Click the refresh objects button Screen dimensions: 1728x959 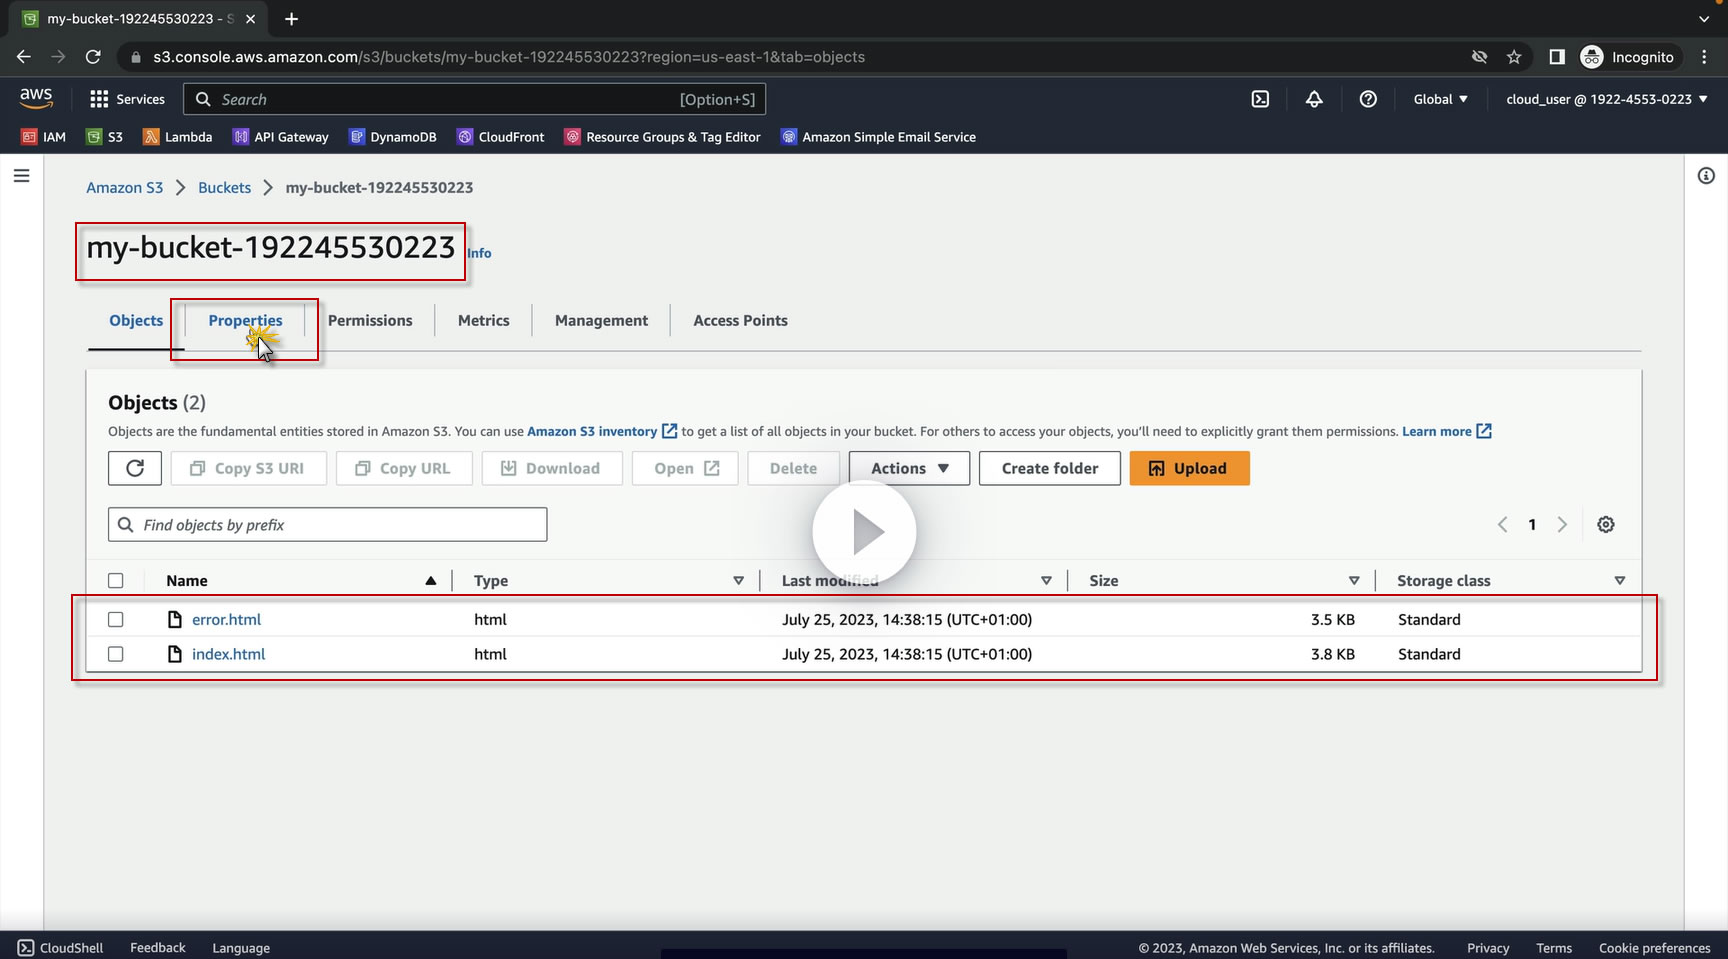point(135,468)
